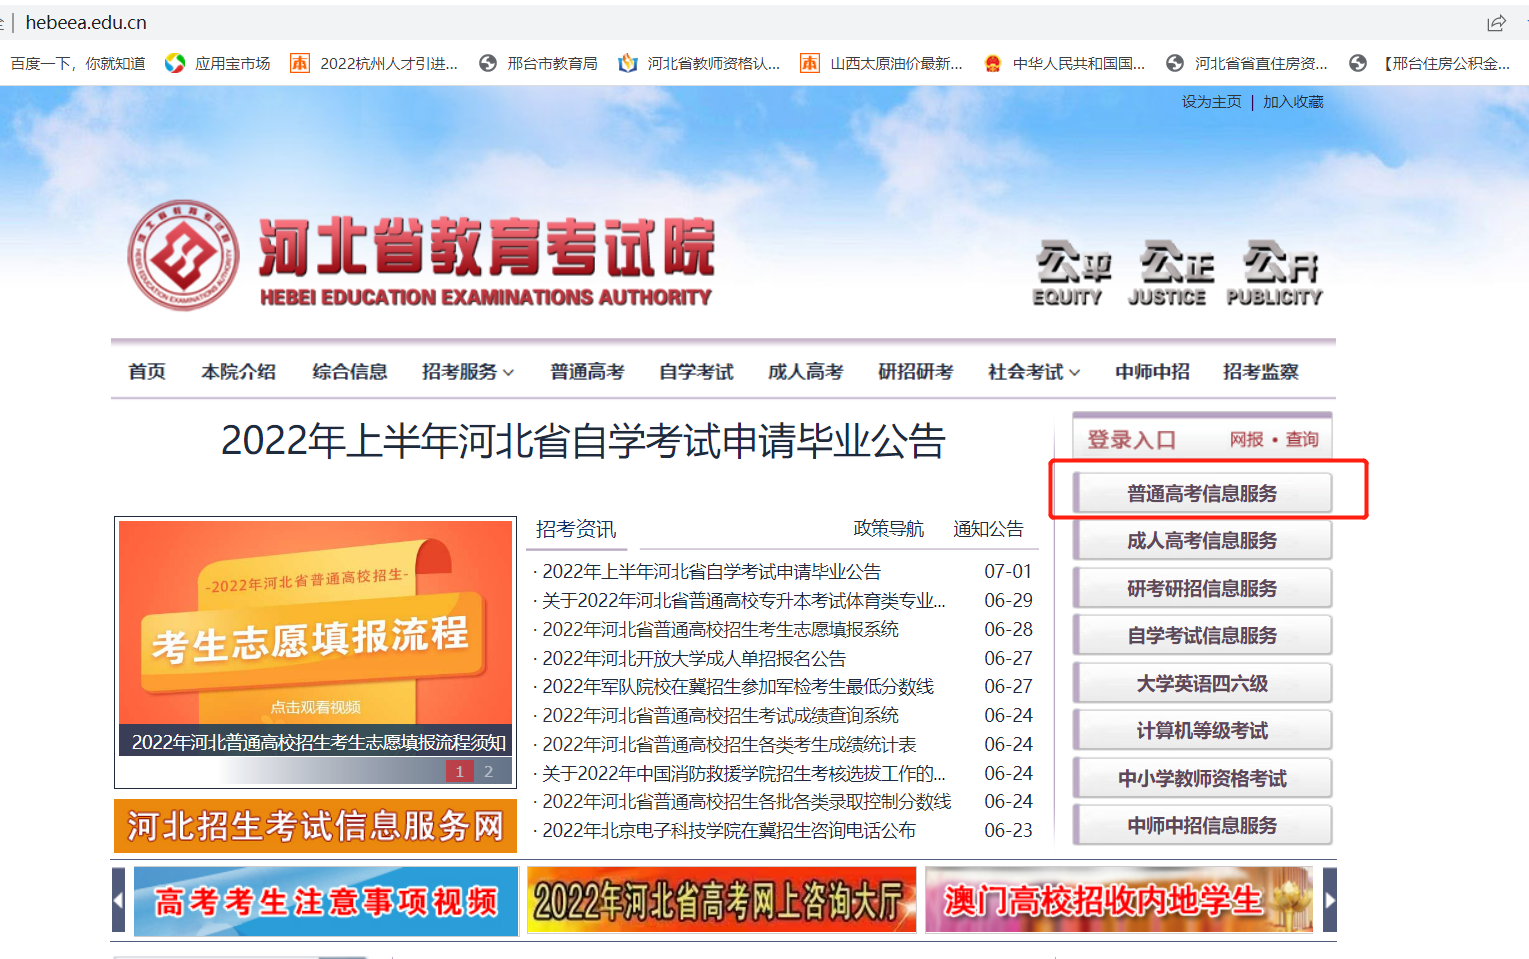Open the 邢台市教育局 bookmark globe icon
The height and width of the screenshot is (959, 1529).
(488, 63)
